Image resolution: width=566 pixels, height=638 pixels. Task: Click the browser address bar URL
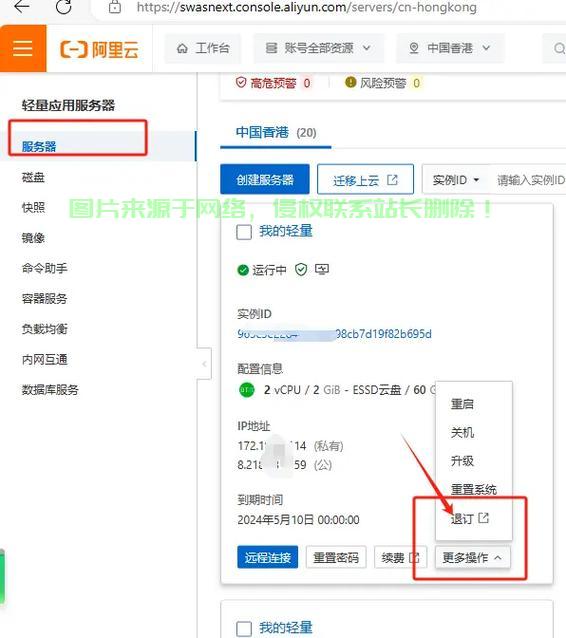click(x=307, y=7)
